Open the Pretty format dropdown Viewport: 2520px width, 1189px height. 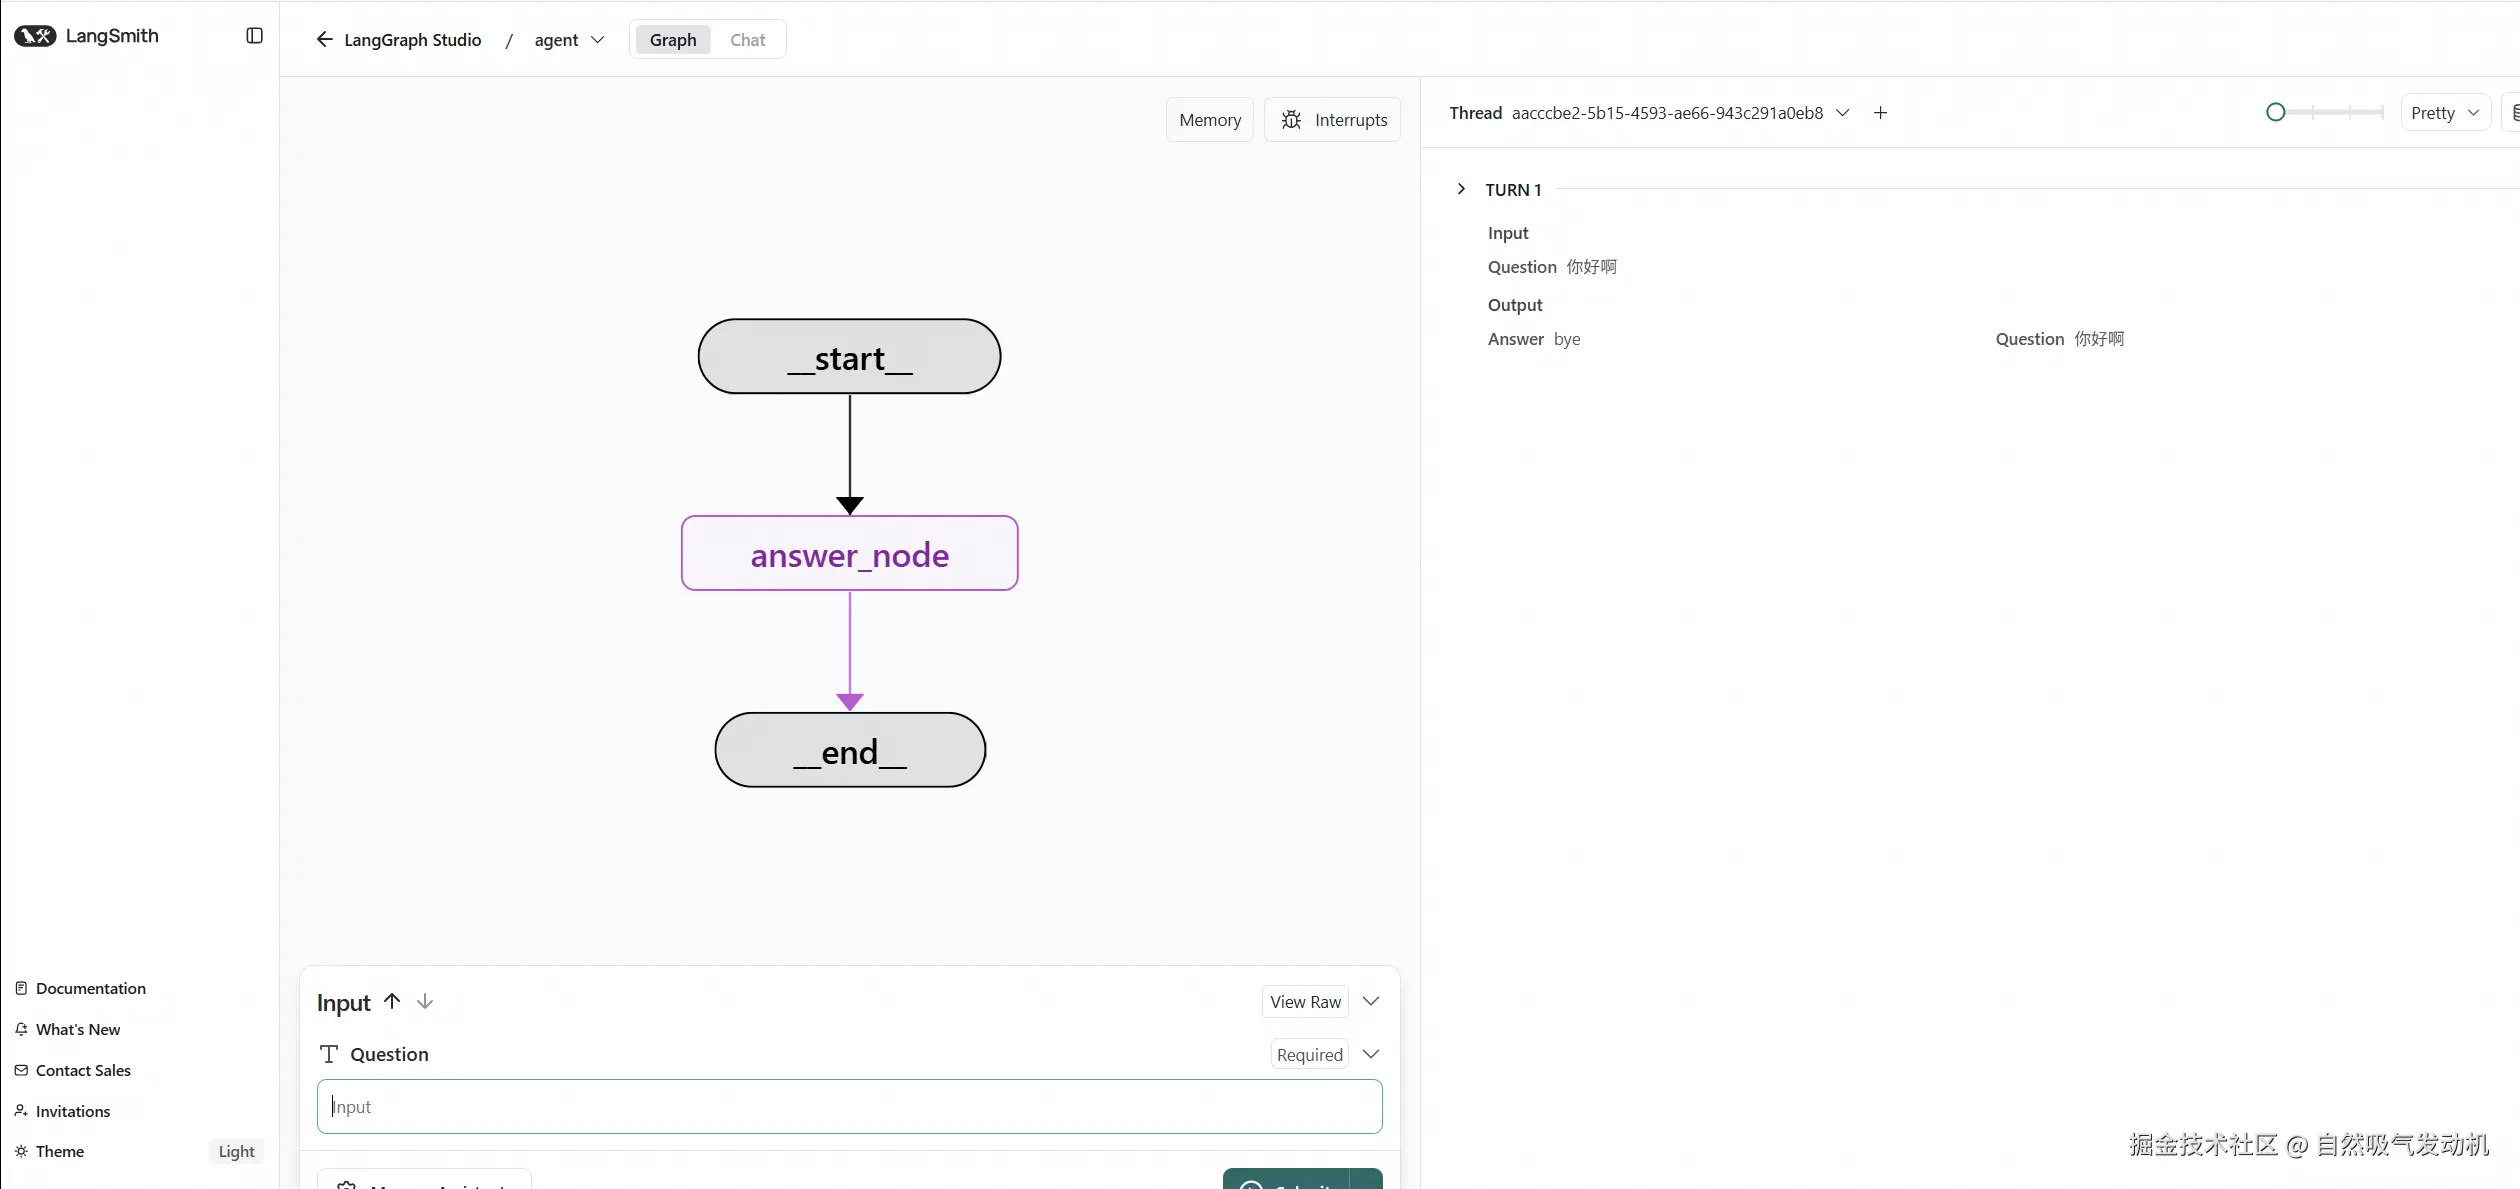point(2444,113)
